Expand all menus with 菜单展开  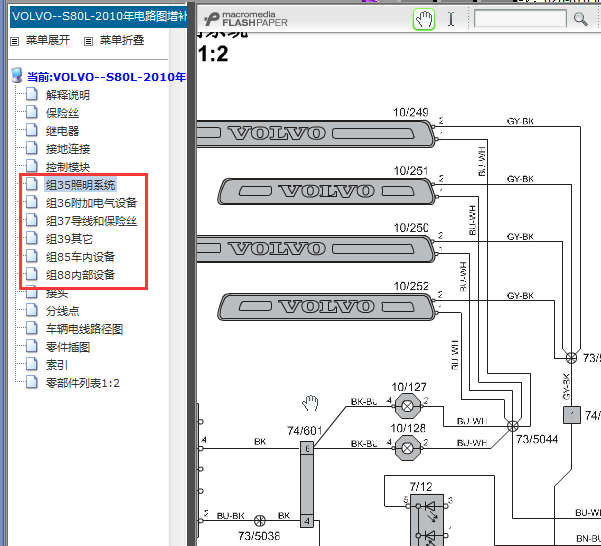(48, 40)
